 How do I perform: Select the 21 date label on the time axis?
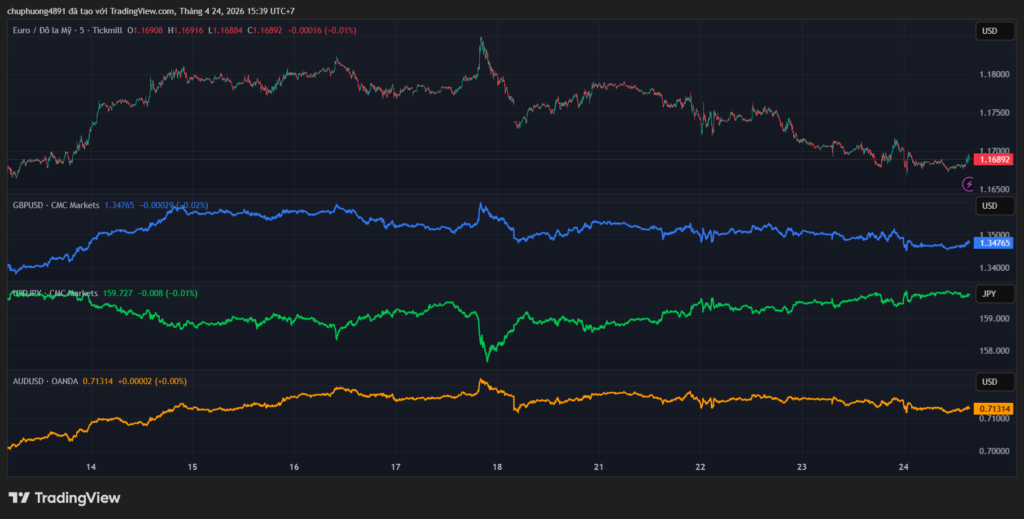[599, 467]
